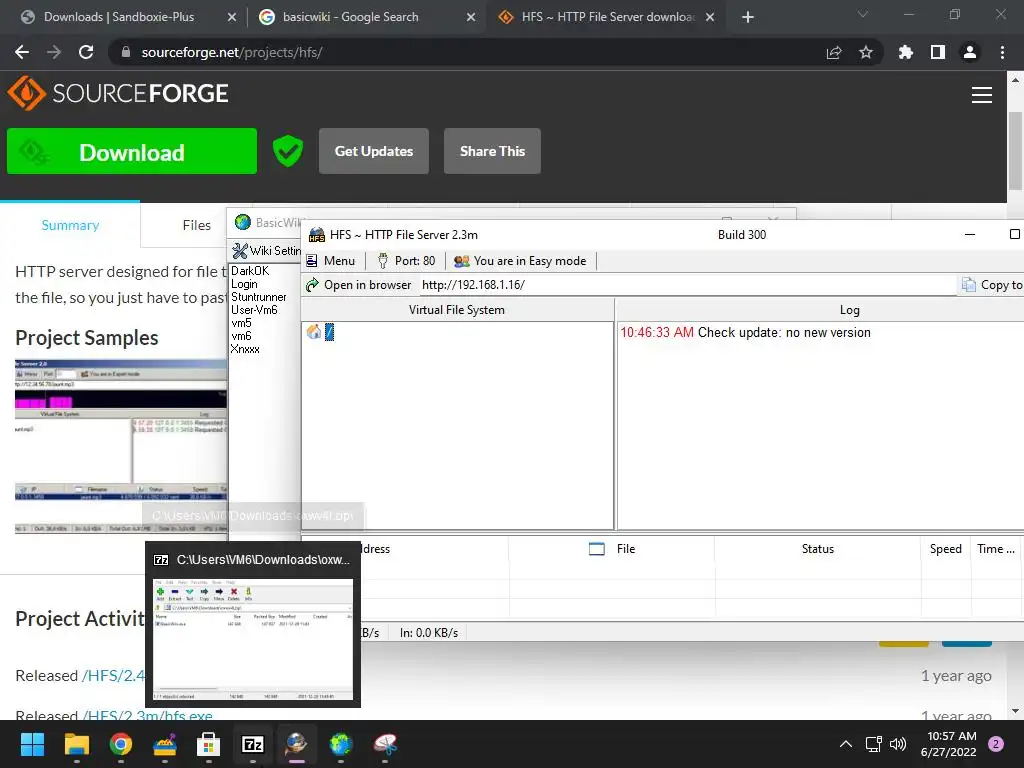The height and width of the screenshot is (768, 1024).
Task: Select Stuntrunner in the BasicWiki list
Action: 259,297
